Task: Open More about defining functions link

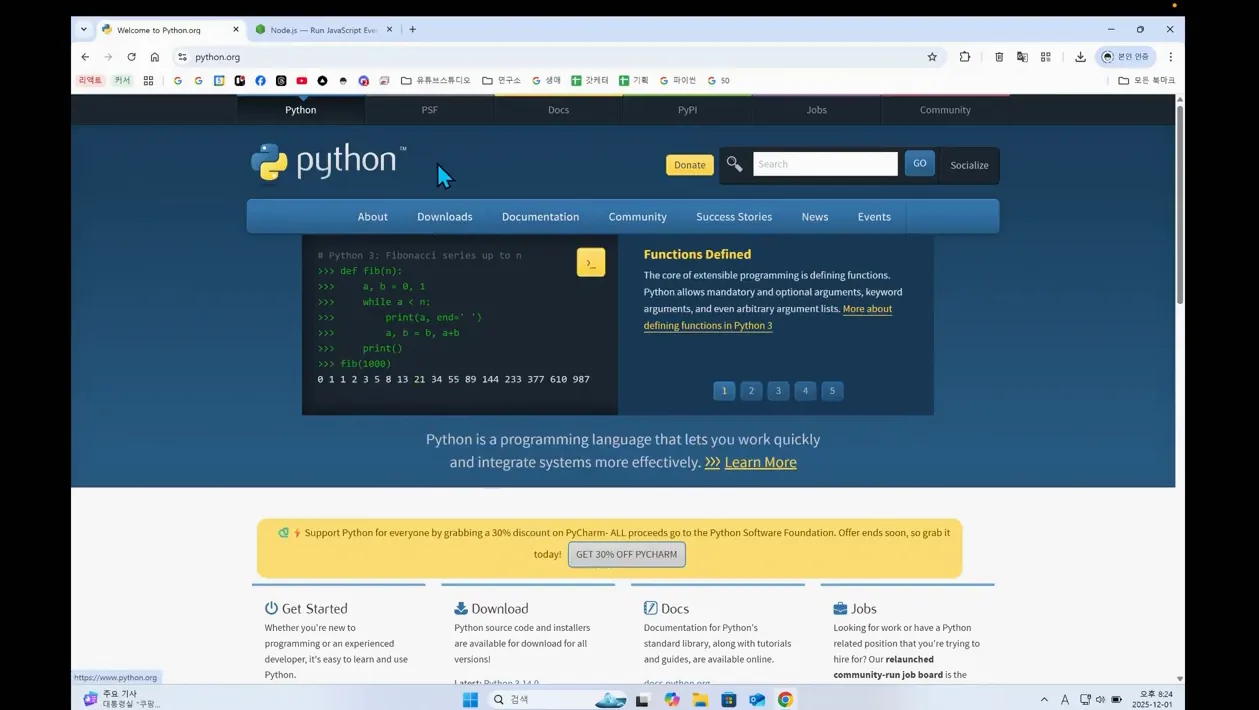Action: (768, 317)
